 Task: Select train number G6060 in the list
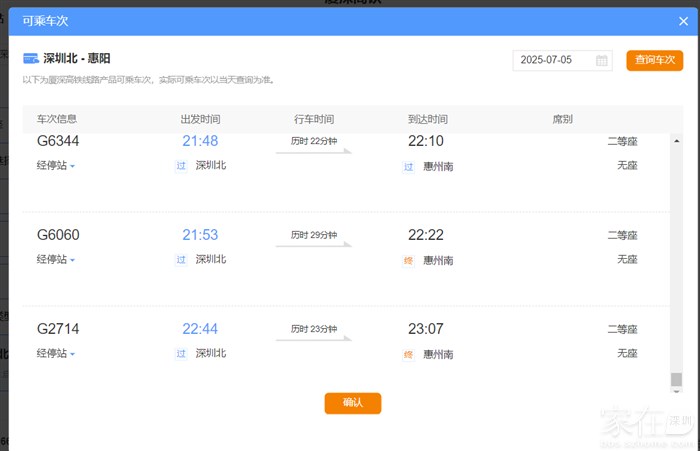(x=58, y=235)
